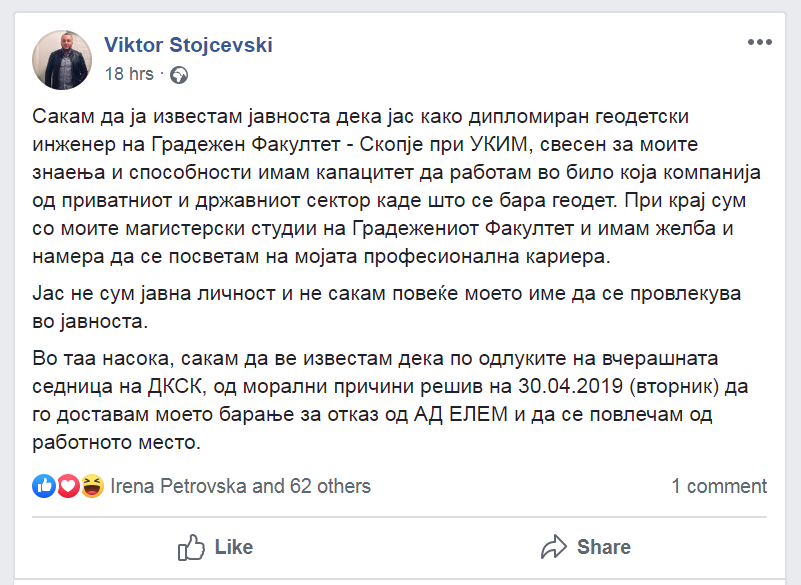The height and width of the screenshot is (585, 801).
Task: Click the blue thumbs-up reaction icon
Action: pyautogui.click(x=44, y=487)
